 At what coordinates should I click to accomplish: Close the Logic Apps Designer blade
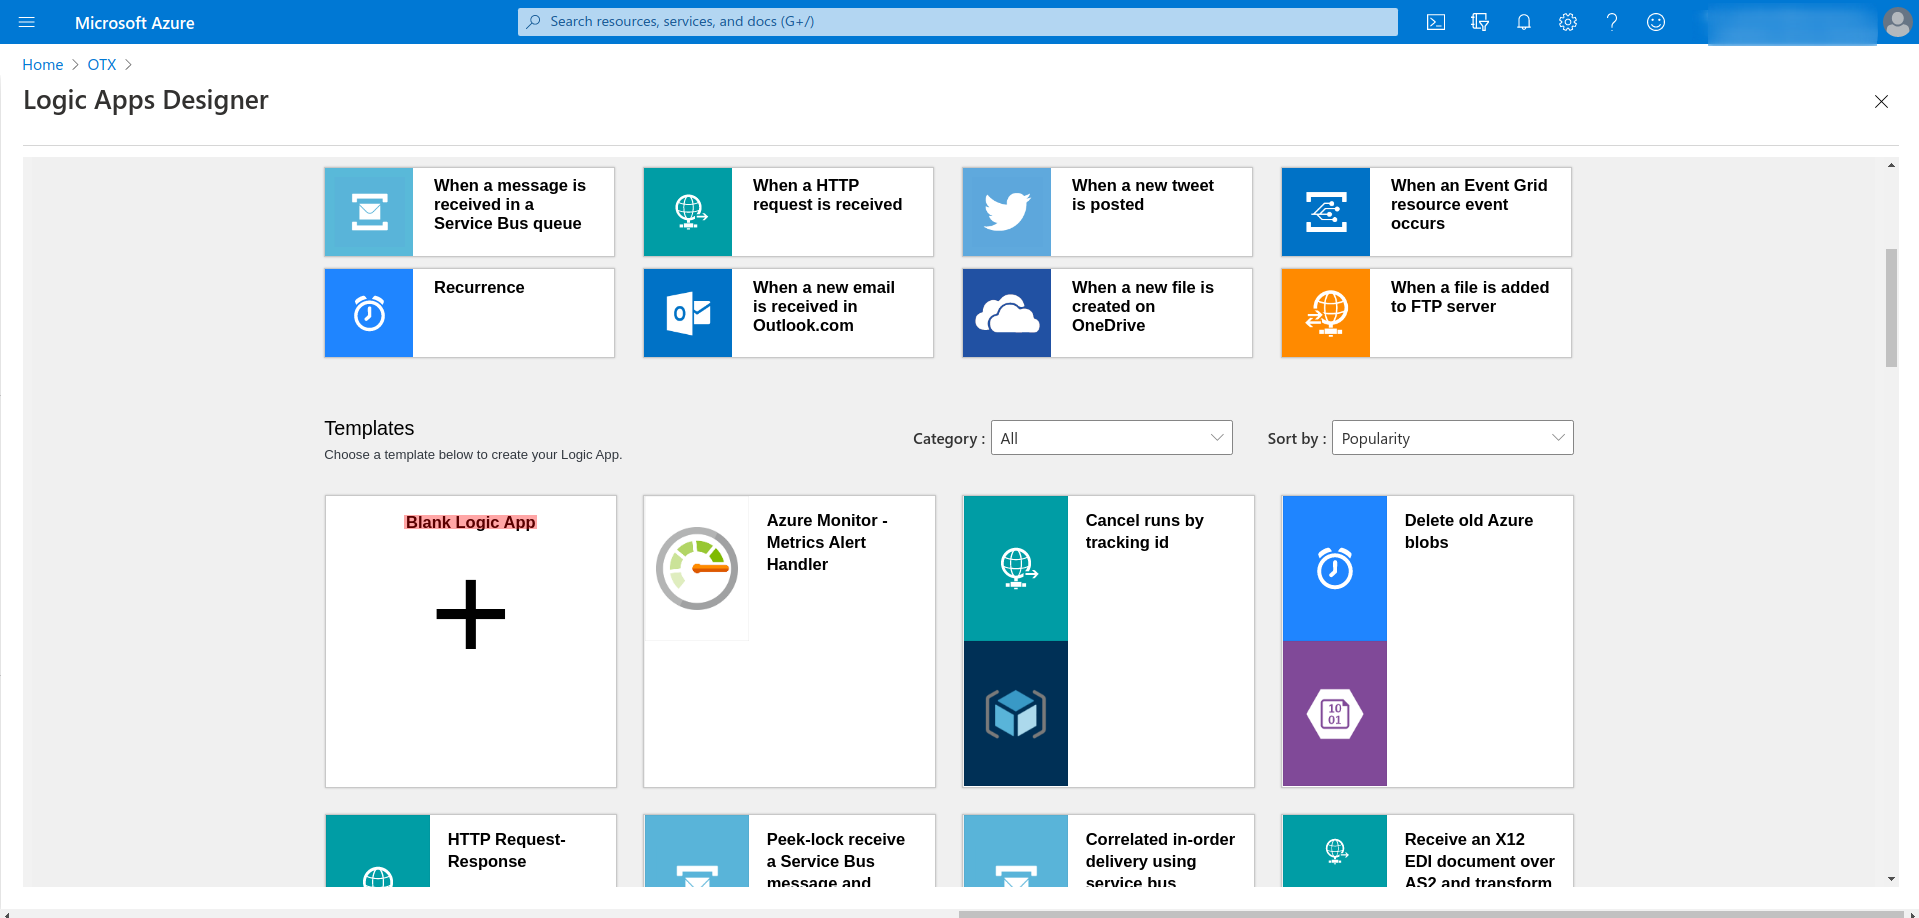click(x=1880, y=102)
